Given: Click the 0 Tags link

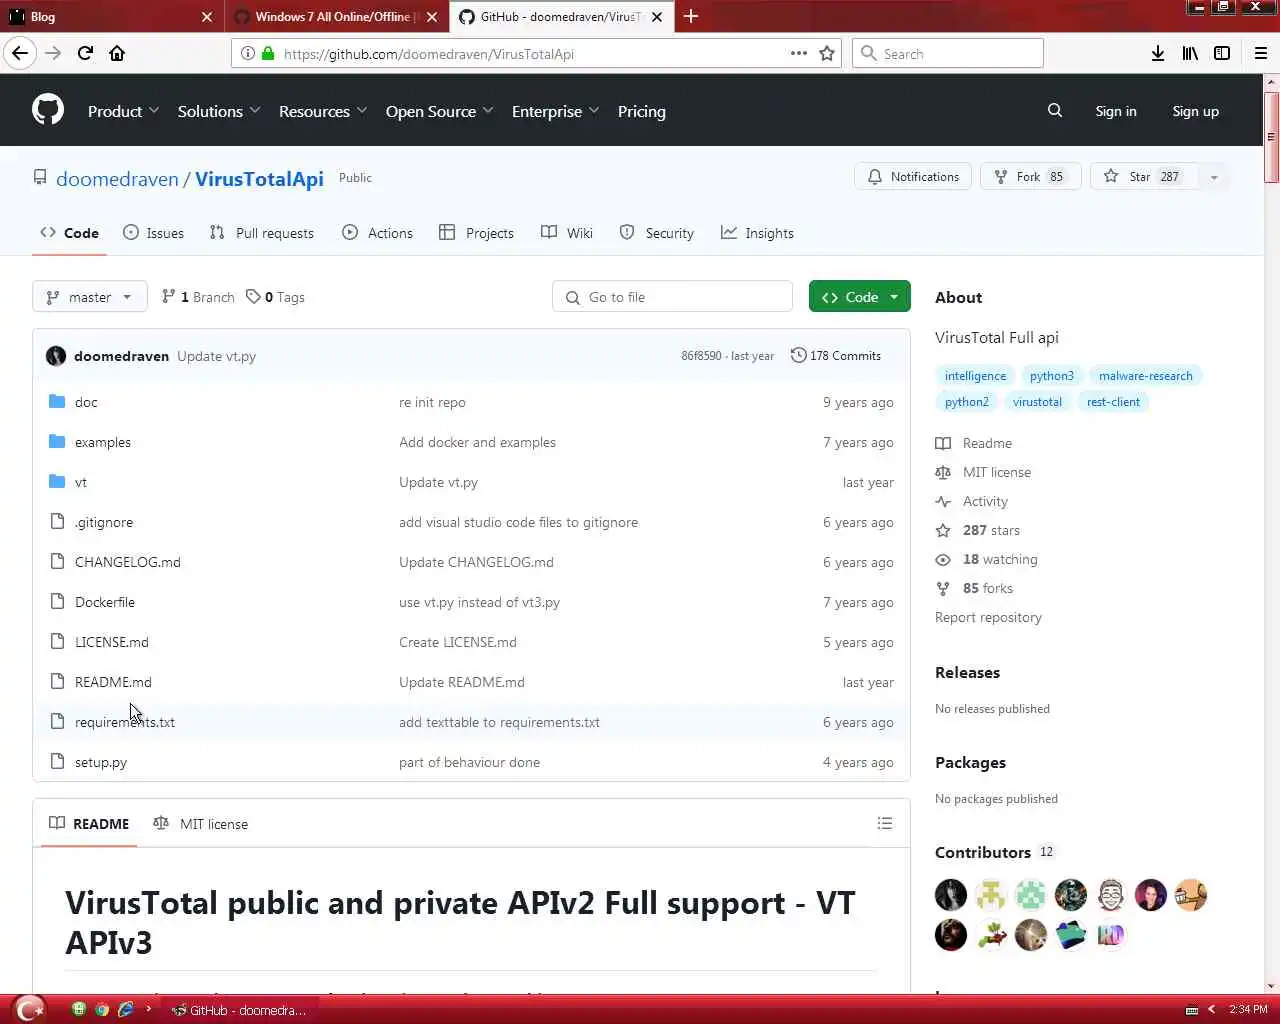Looking at the screenshot, I should [x=276, y=297].
